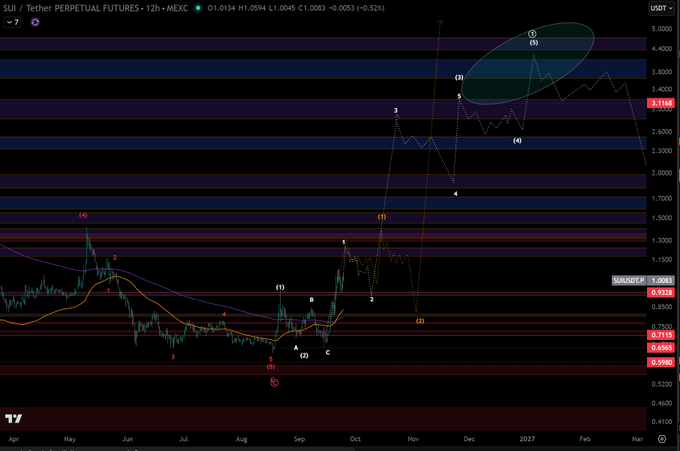The image size is (680, 451).
Task: Select the white (4) wave label near 2027
Action: (517, 141)
